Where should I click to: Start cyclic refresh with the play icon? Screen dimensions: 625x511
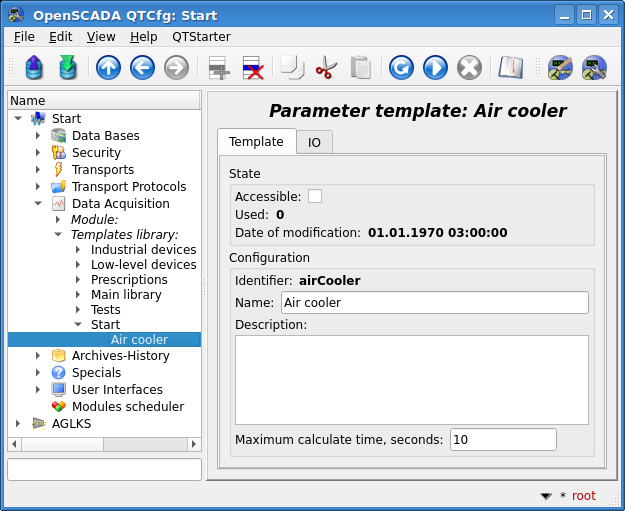[x=435, y=68]
